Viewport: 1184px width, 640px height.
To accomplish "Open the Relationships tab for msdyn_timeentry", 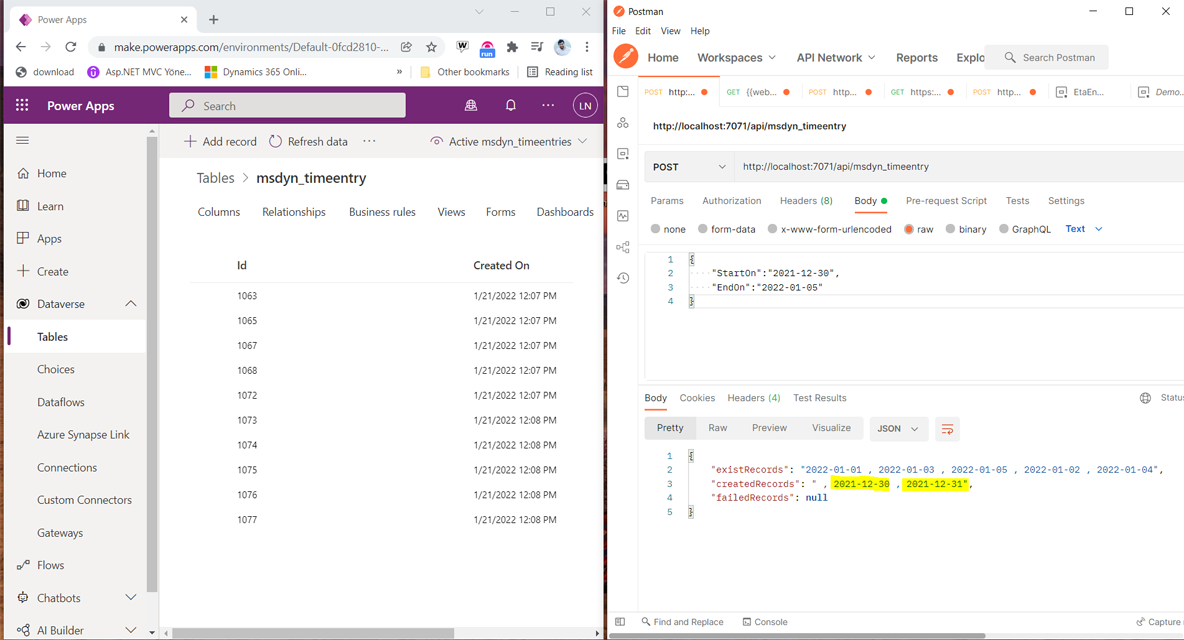I will coord(293,211).
